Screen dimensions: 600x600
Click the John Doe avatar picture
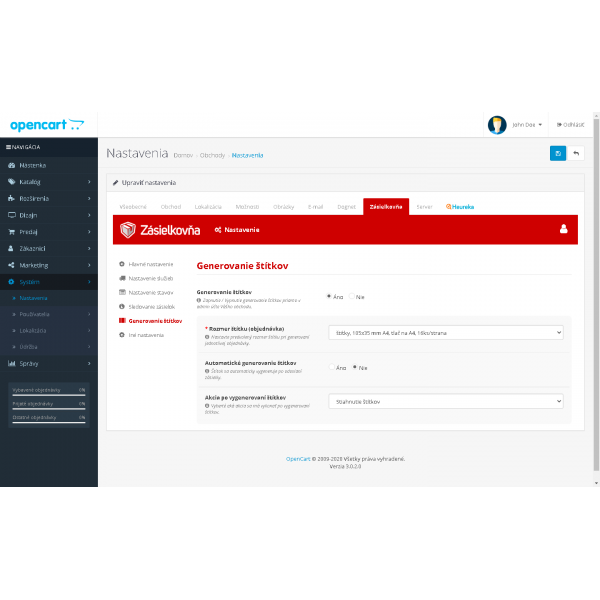click(x=497, y=125)
